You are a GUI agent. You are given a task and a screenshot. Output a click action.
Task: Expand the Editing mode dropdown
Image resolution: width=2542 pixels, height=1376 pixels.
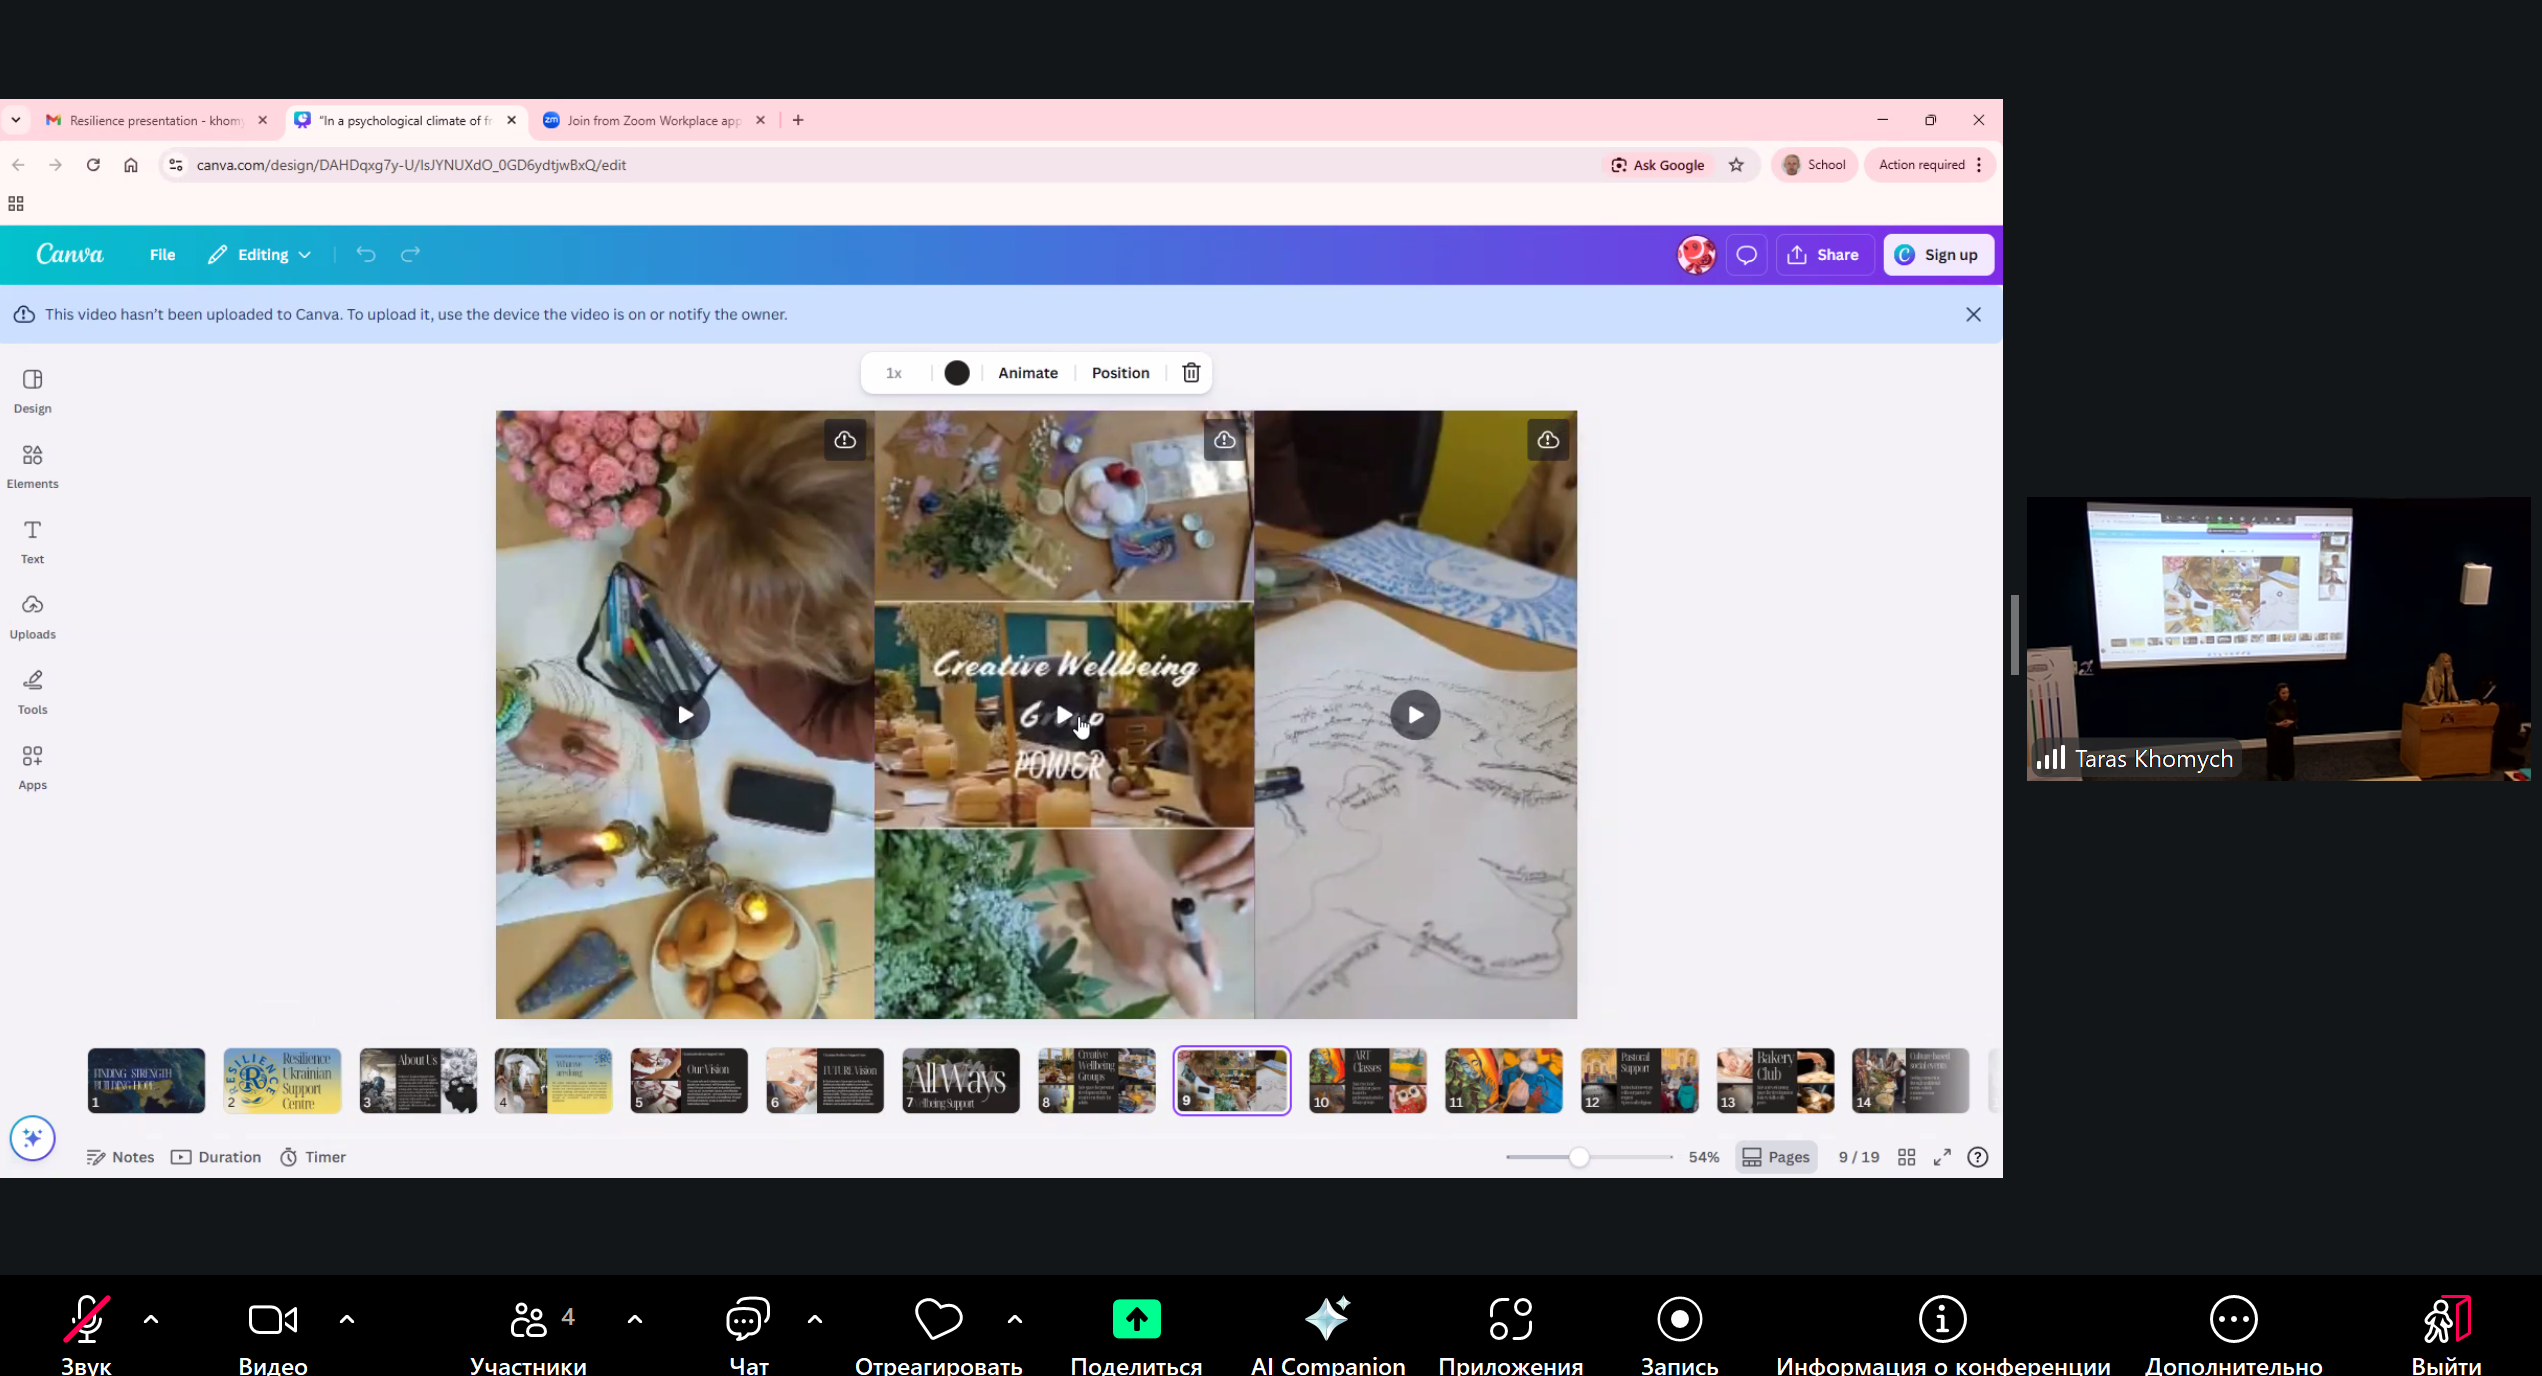pos(262,255)
